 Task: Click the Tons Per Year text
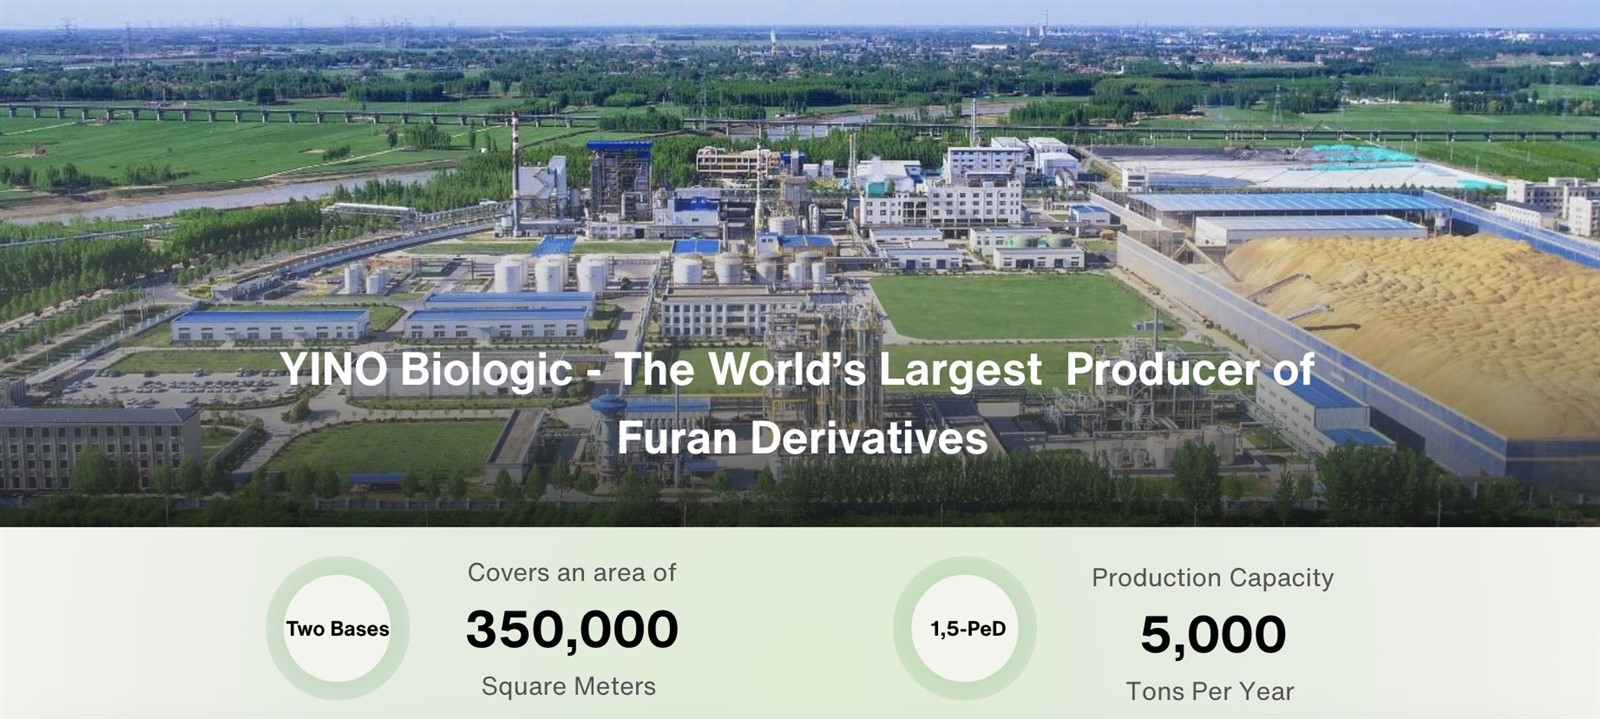(x=1210, y=691)
